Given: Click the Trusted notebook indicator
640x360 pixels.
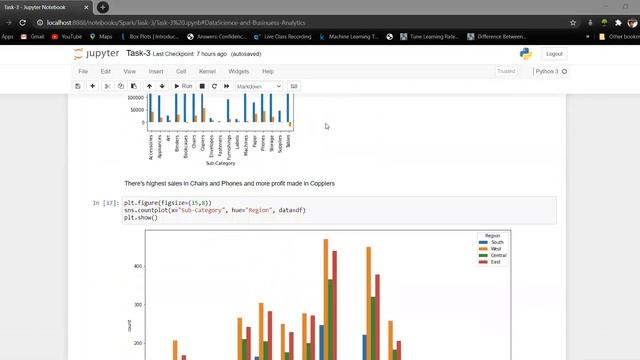Looking at the screenshot, I should click(506, 71).
